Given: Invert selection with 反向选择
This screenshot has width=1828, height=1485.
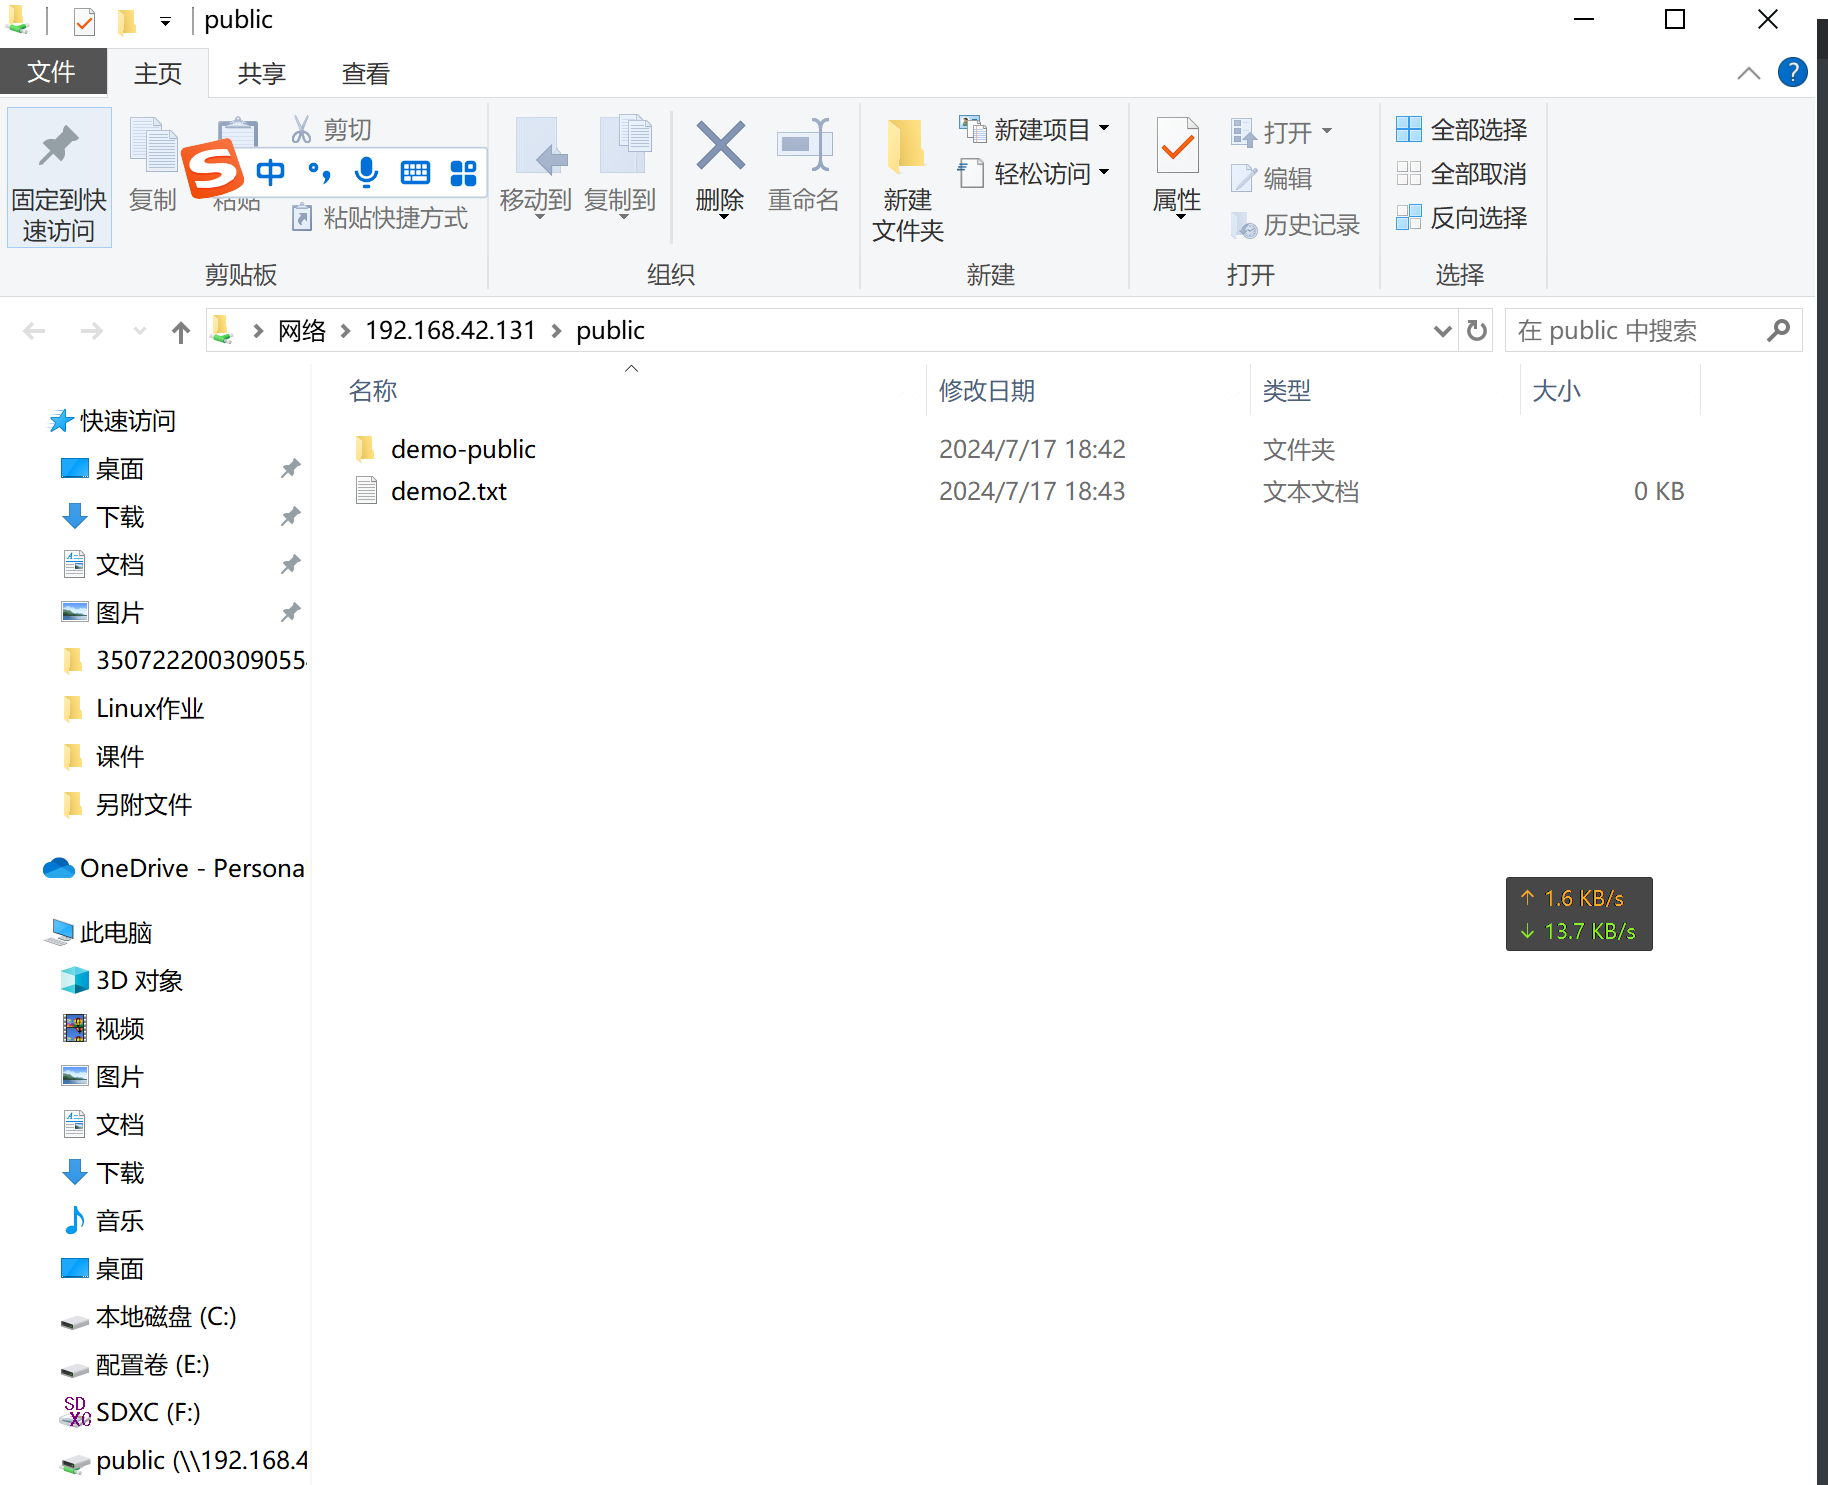Looking at the screenshot, I should tap(1461, 218).
